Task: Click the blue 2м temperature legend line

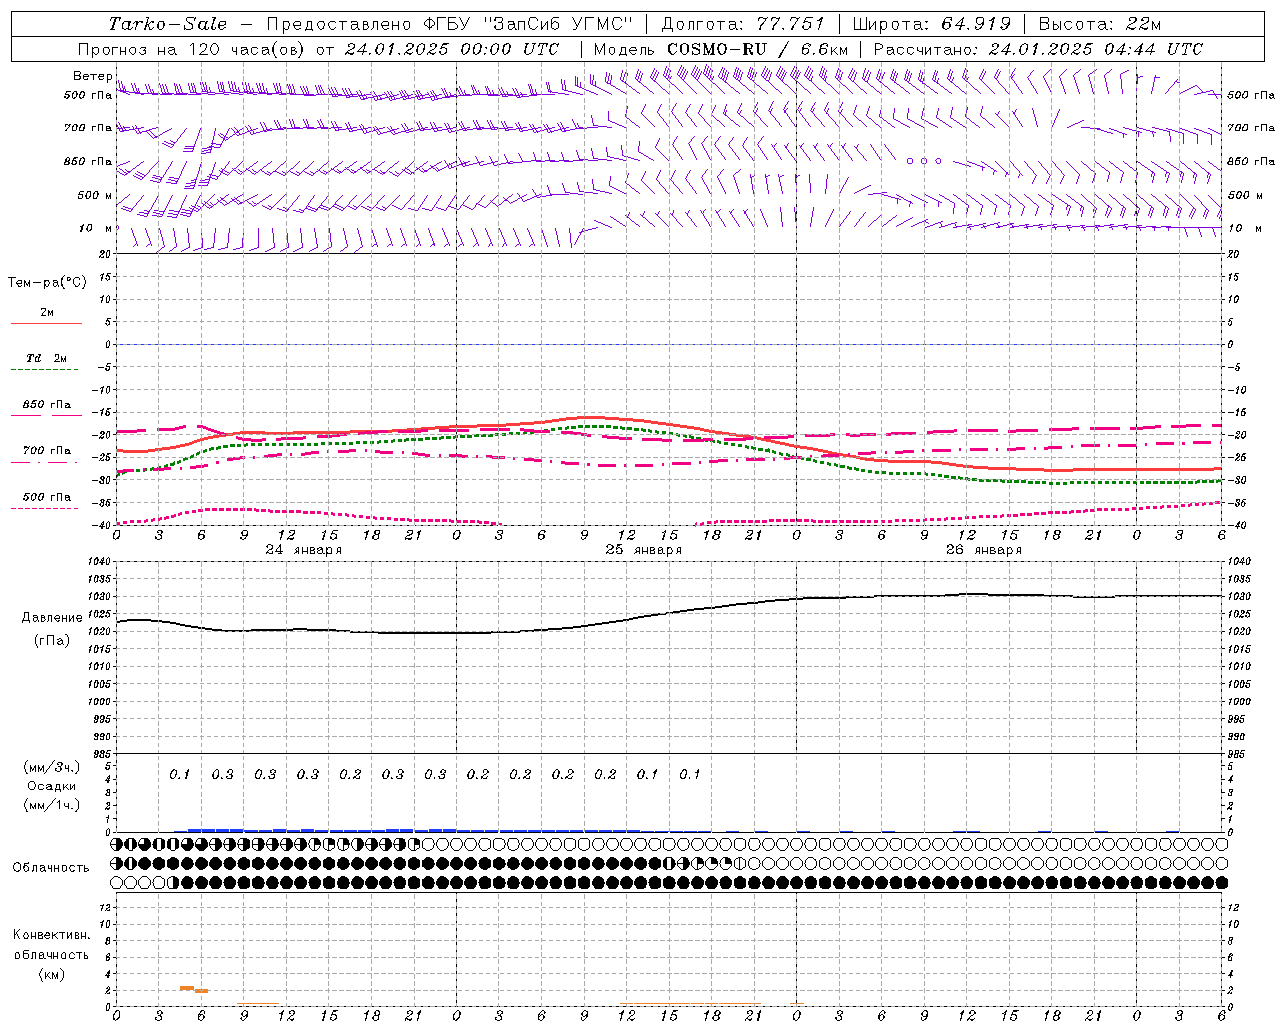Action: coord(46,323)
